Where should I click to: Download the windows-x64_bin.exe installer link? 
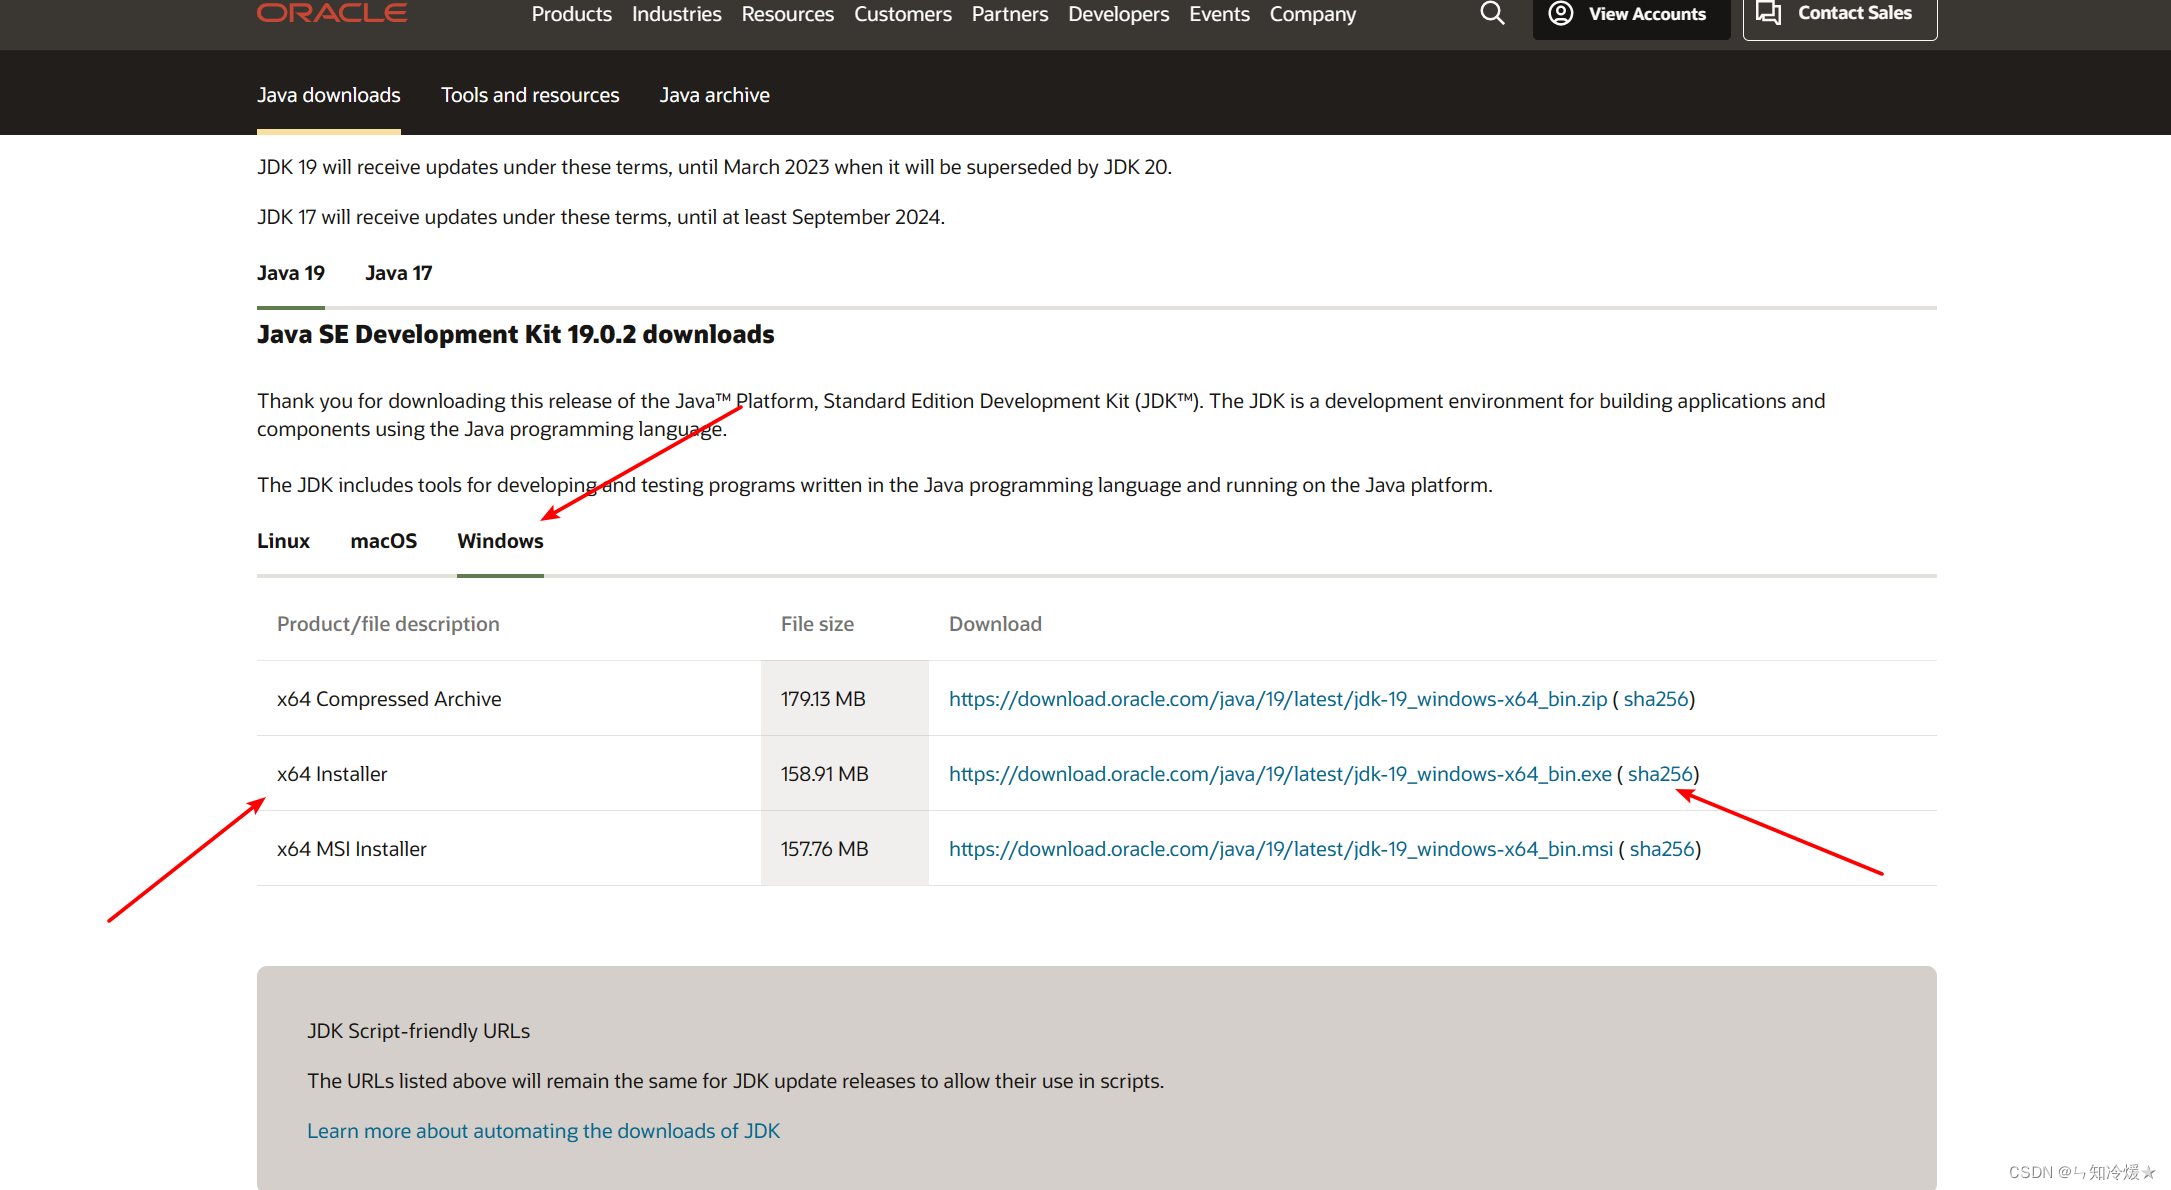pos(1279,774)
